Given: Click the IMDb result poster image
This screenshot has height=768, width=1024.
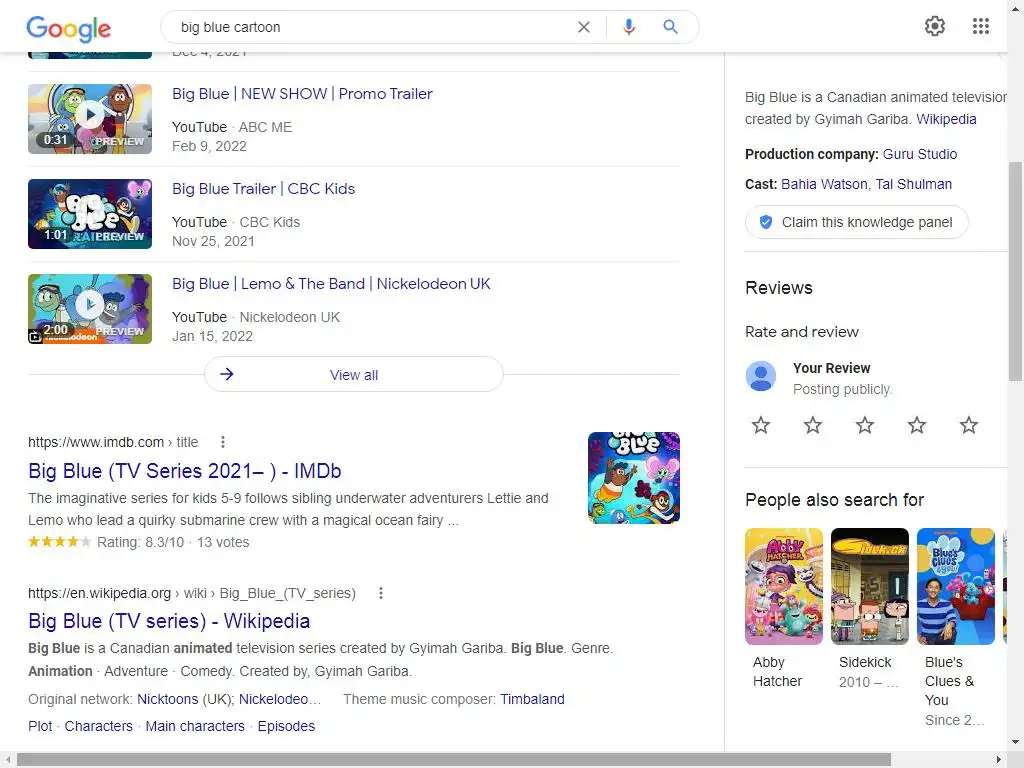Looking at the screenshot, I should [633, 478].
